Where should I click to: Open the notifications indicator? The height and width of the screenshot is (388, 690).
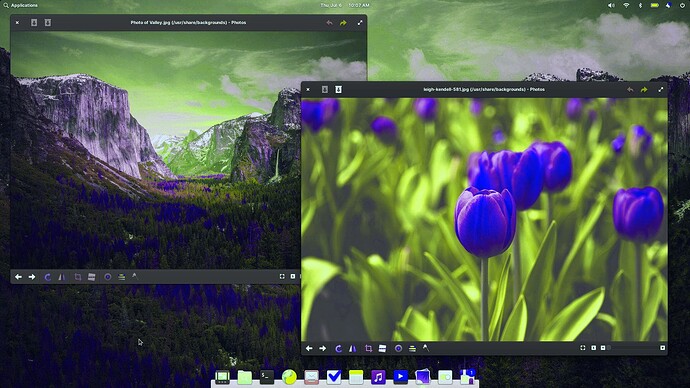pyautogui.click(x=669, y=5)
